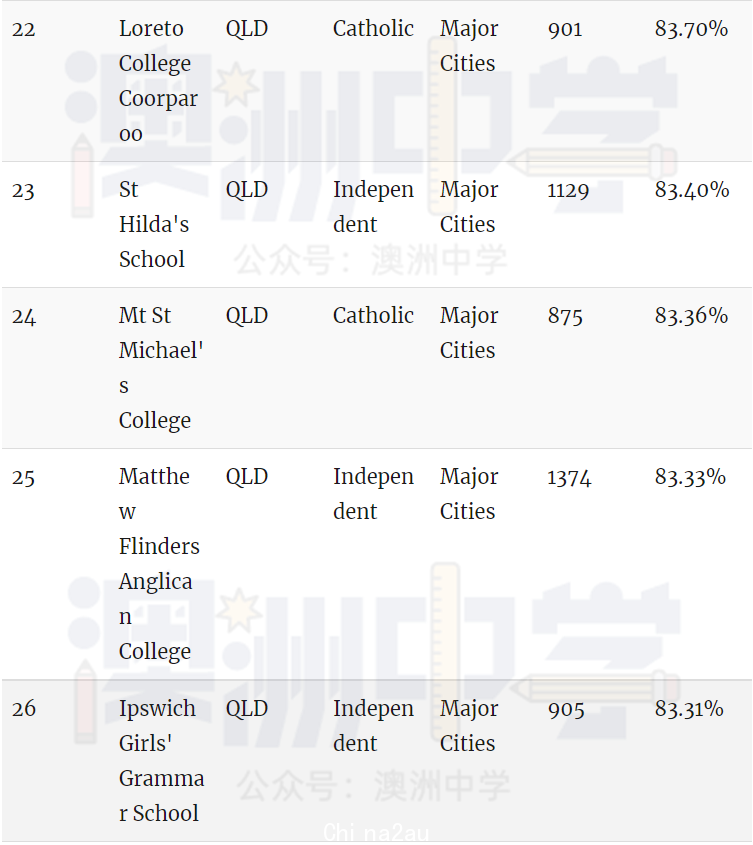Click Catholic sector in row 22
Image resolution: width=753 pixels, height=845 pixels.
(373, 29)
